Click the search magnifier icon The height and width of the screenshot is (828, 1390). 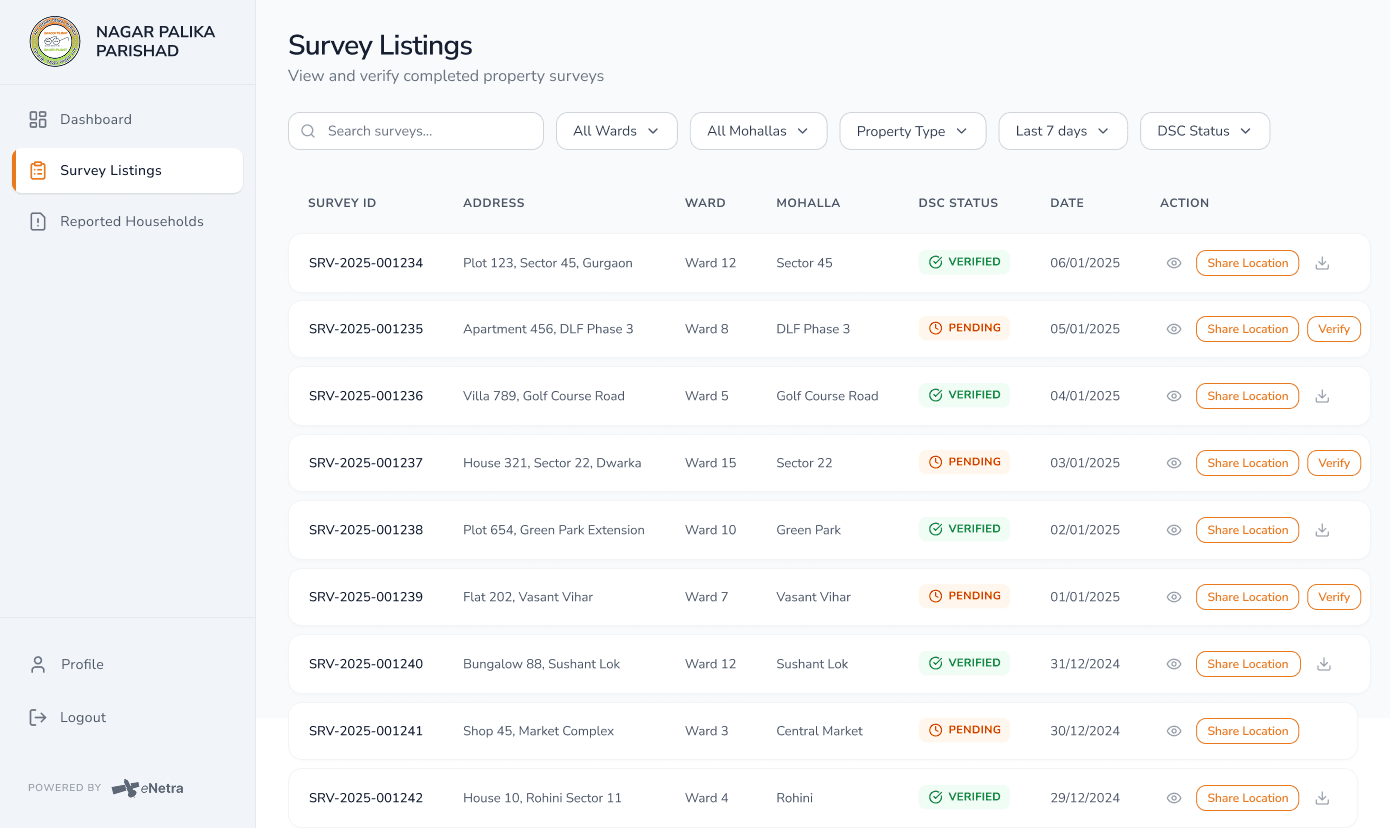(308, 131)
